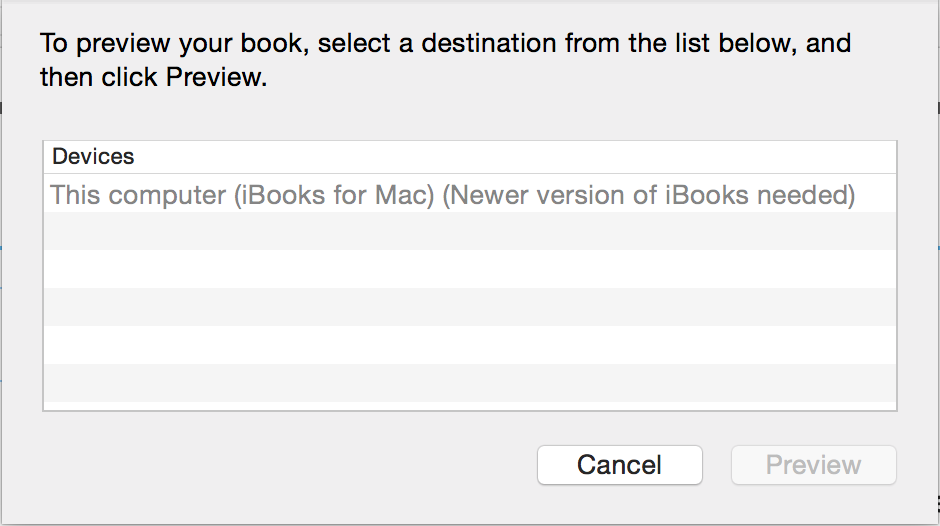
Task: Click the first empty row below the device entry
Action: click(x=470, y=231)
